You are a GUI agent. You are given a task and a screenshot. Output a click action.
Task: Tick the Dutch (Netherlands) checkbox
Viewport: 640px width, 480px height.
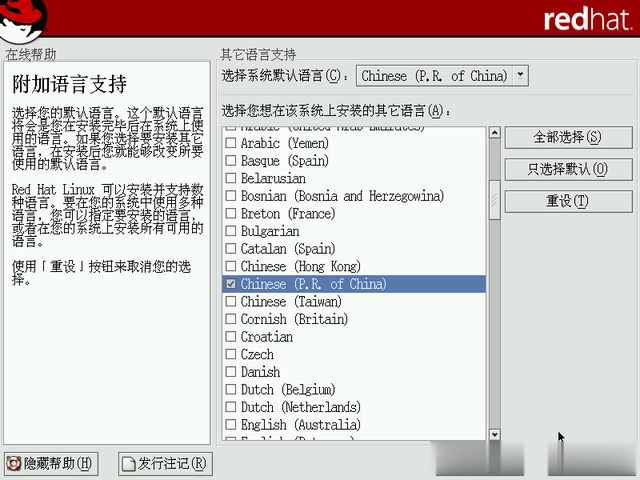click(231, 407)
